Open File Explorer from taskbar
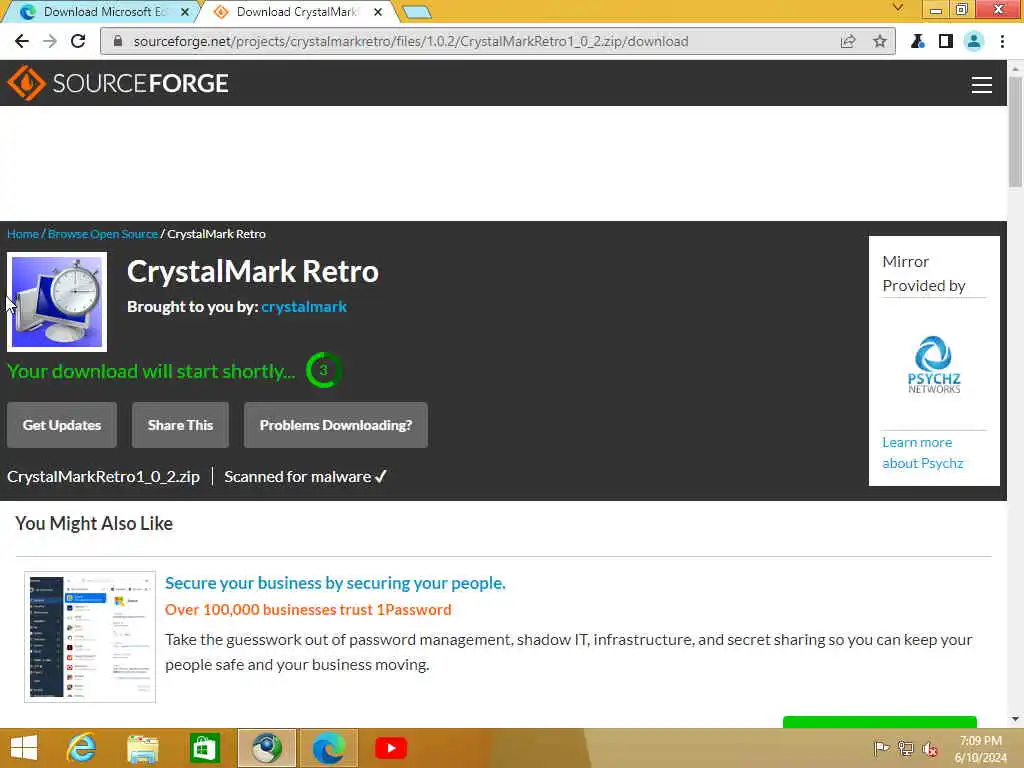The width and height of the screenshot is (1024, 768). point(143,748)
